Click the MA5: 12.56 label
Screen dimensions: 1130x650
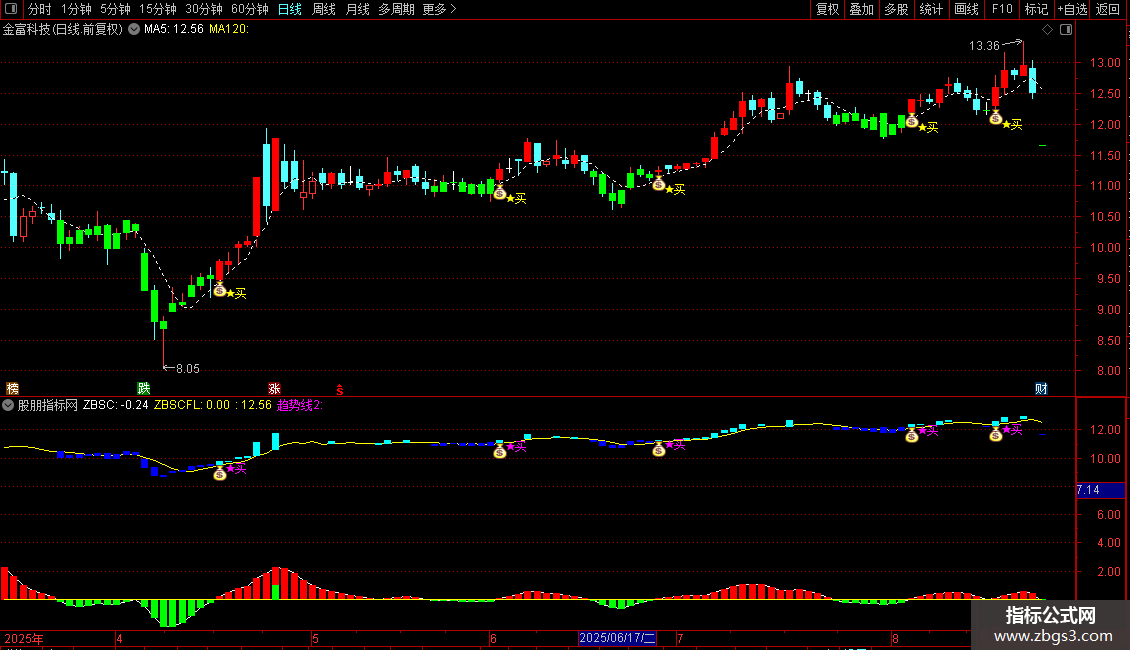coord(174,29)
